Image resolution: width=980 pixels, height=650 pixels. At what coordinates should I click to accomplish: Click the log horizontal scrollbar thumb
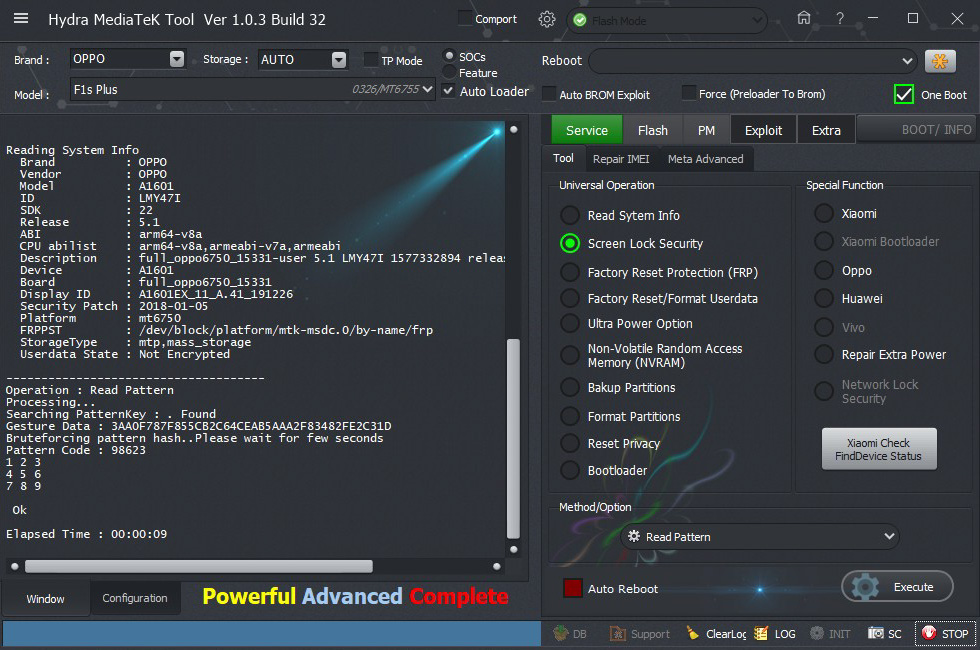pyautogui.click(x=199, y=566)
